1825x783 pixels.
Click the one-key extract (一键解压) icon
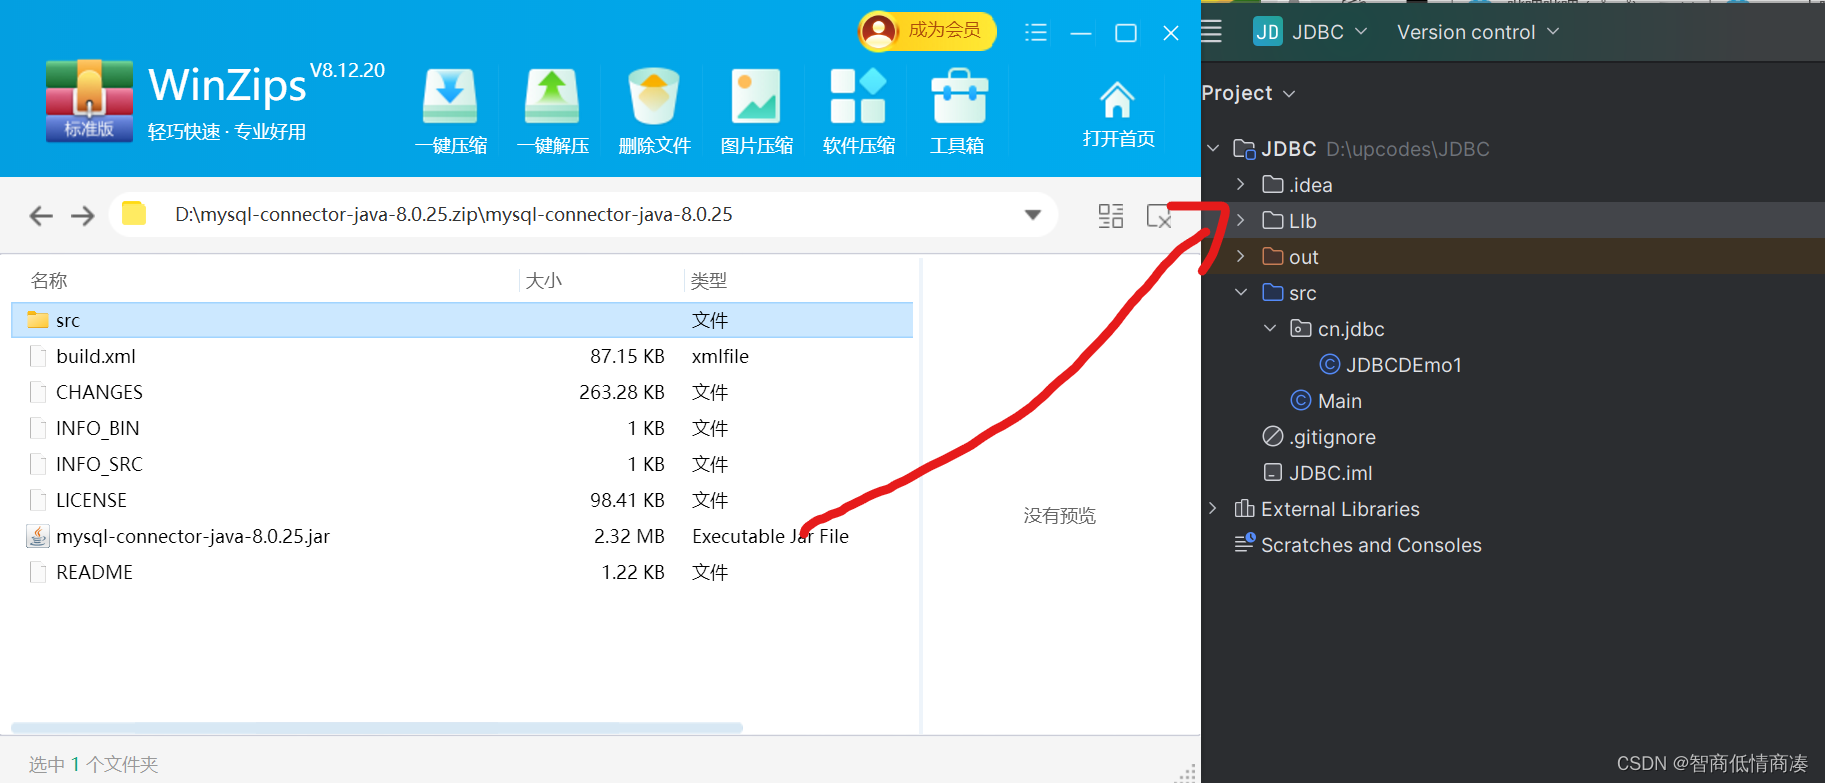click(552, 111)
